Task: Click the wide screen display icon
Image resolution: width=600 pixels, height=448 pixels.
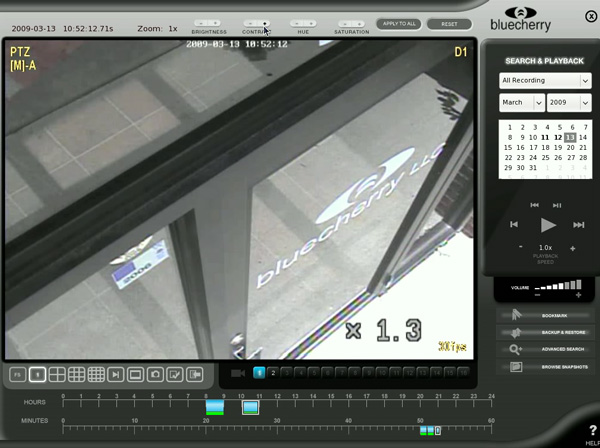Action: click(x=135, y=375)
